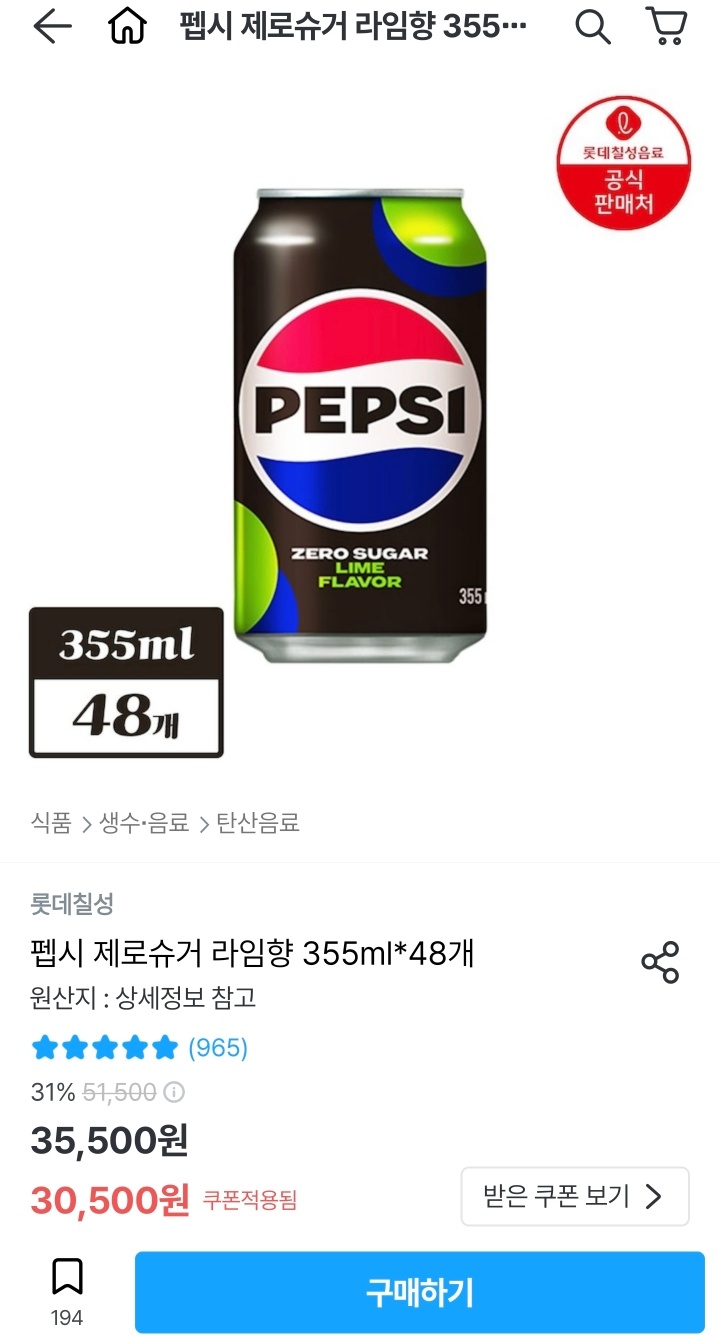The width and height of the screenshot is (720, 1339).
Task: Open the 롯데칠성 brand link
Action: [x=72, y=904]
